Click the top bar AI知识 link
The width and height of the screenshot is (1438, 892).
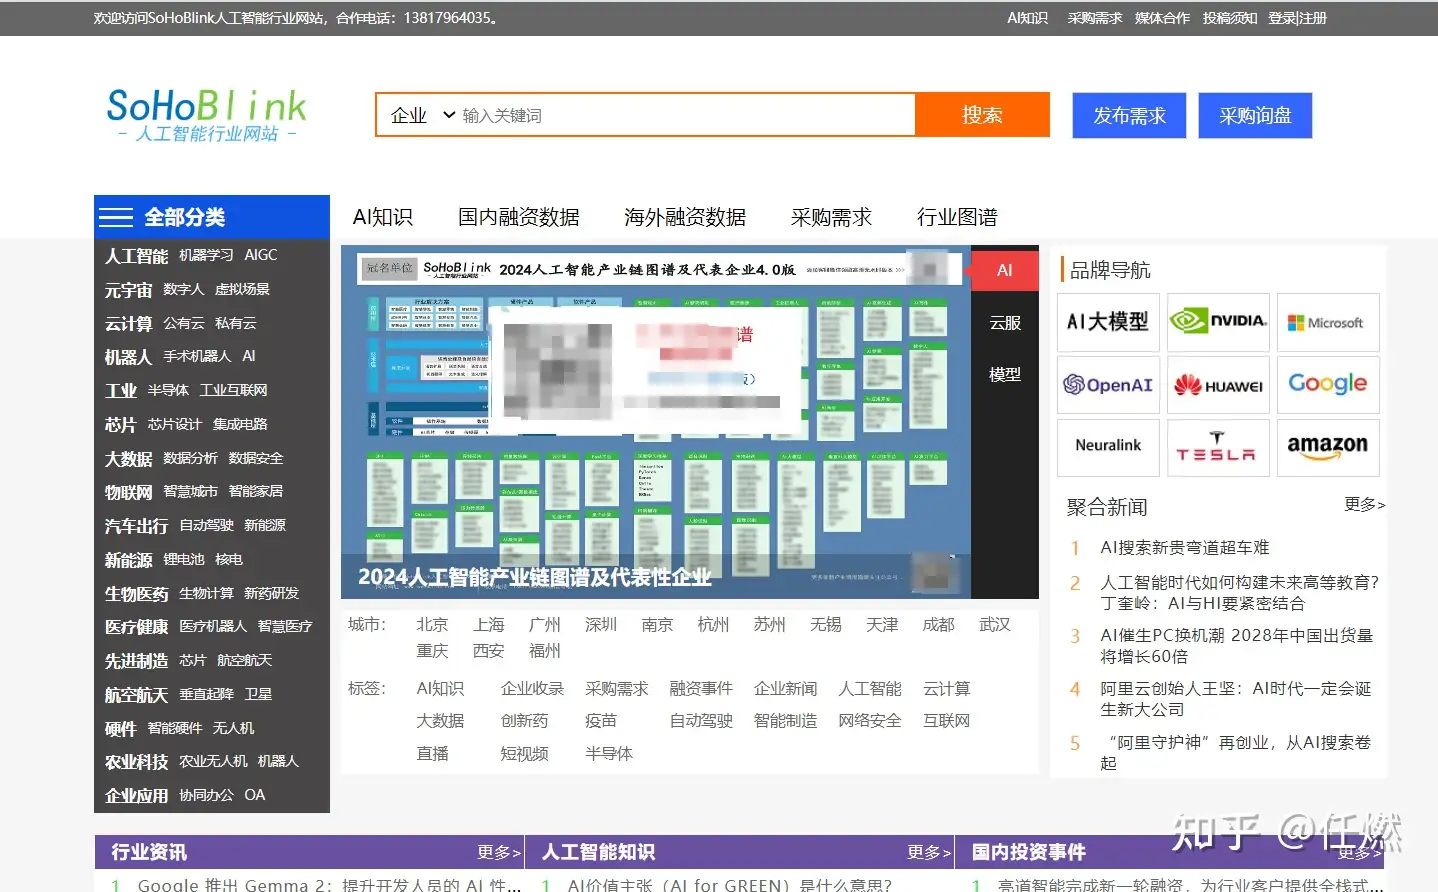pyautogui.click(x=1027, y=18)
